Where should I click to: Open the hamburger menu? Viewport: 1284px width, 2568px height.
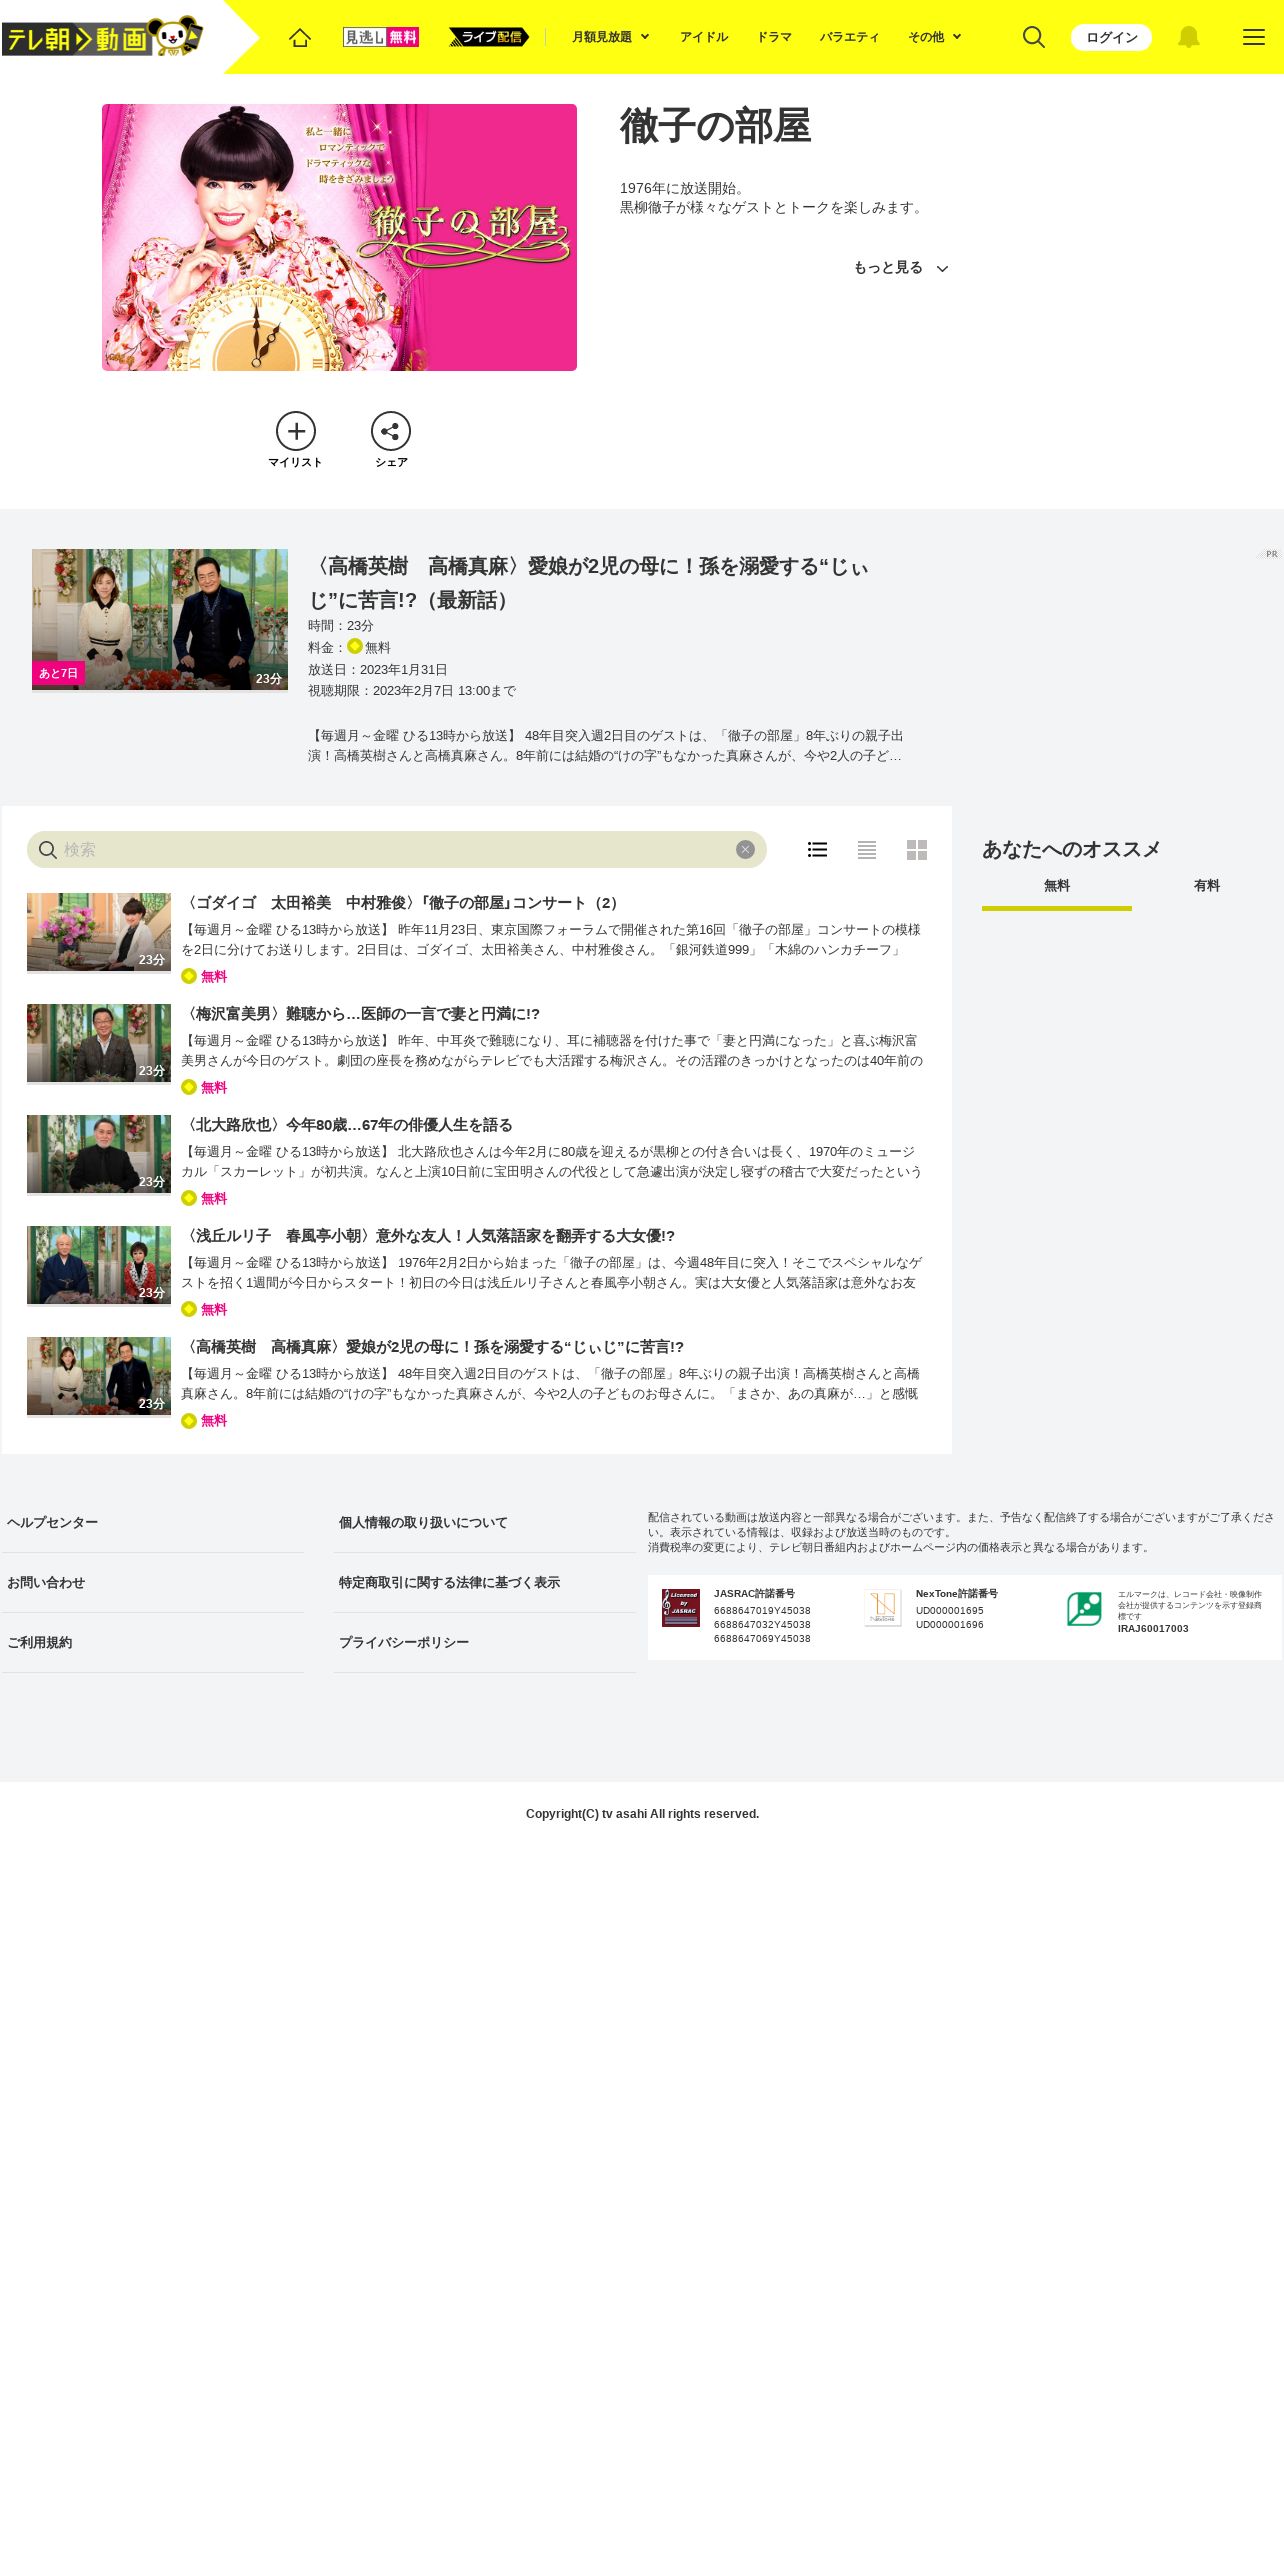[x=1253, y=37]
